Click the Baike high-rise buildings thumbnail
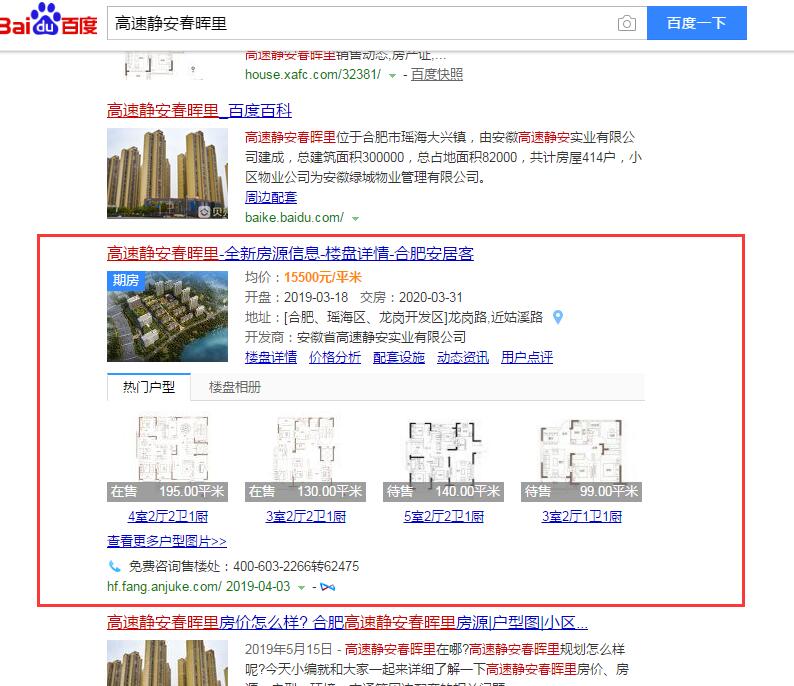This screenshot has width=794, height=686. (168, 173)
